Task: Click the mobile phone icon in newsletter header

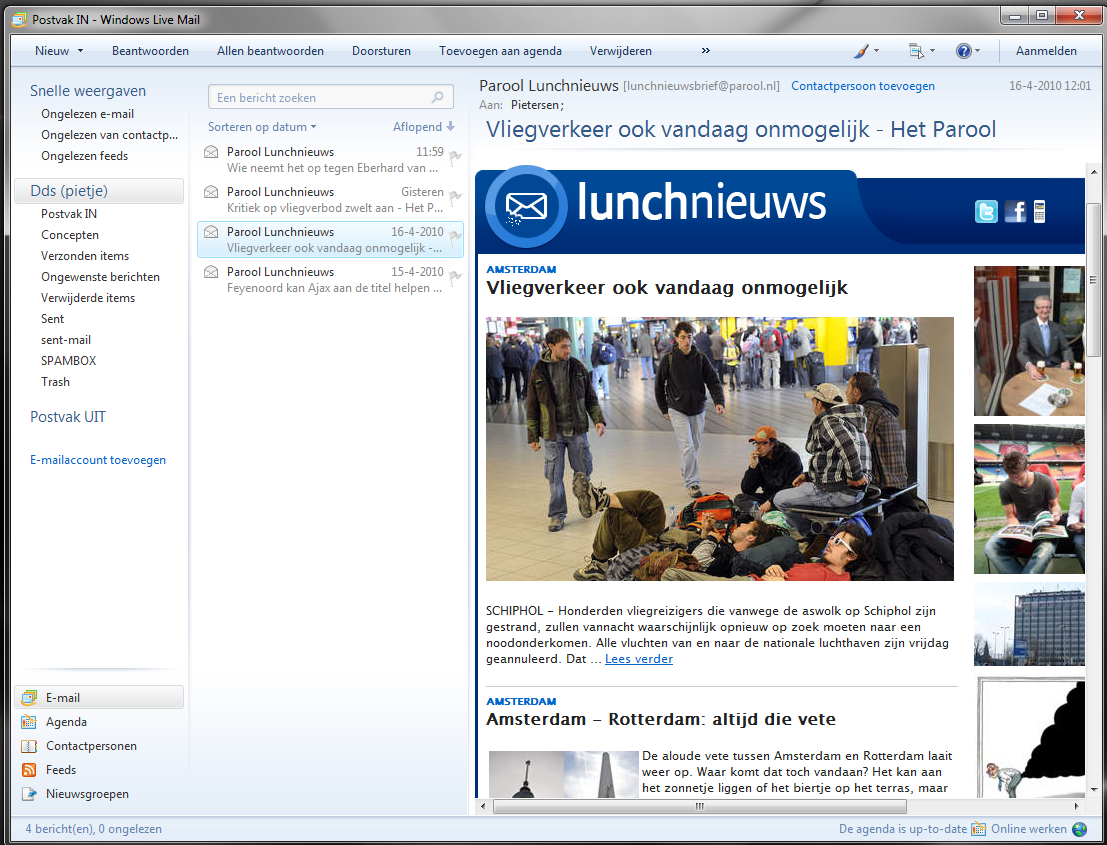Action: tap(1039, 211)
